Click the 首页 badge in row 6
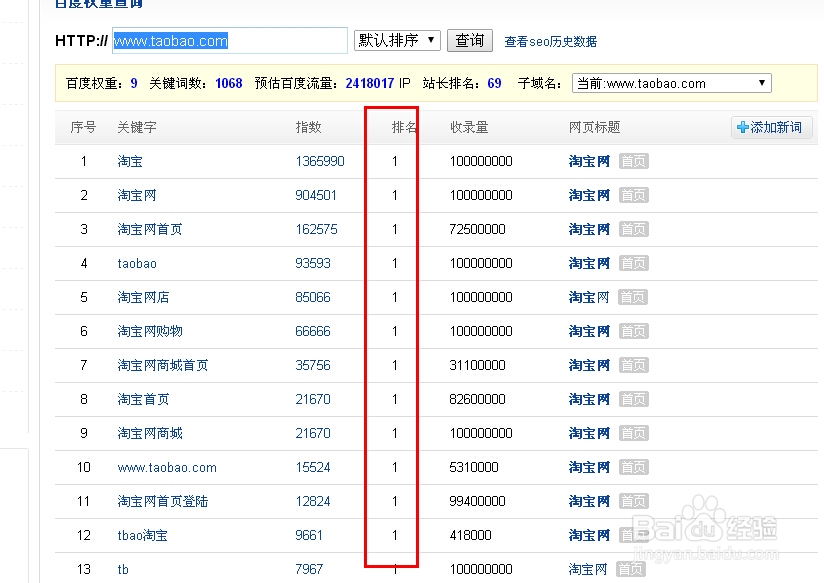The width and height of the screenshot is (824, 583). click(x=633, y=331)
